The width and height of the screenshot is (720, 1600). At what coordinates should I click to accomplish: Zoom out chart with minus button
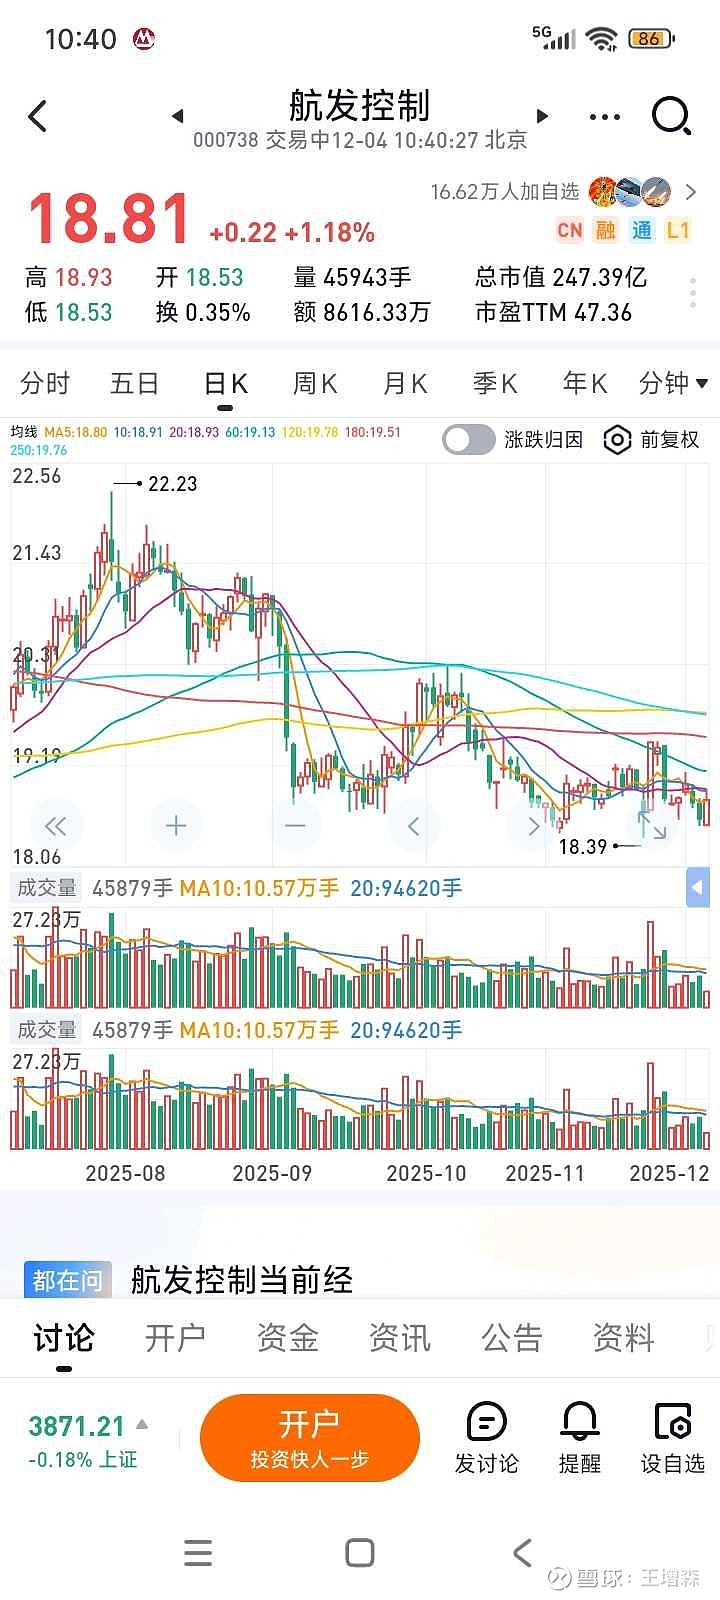coord(295,825)
